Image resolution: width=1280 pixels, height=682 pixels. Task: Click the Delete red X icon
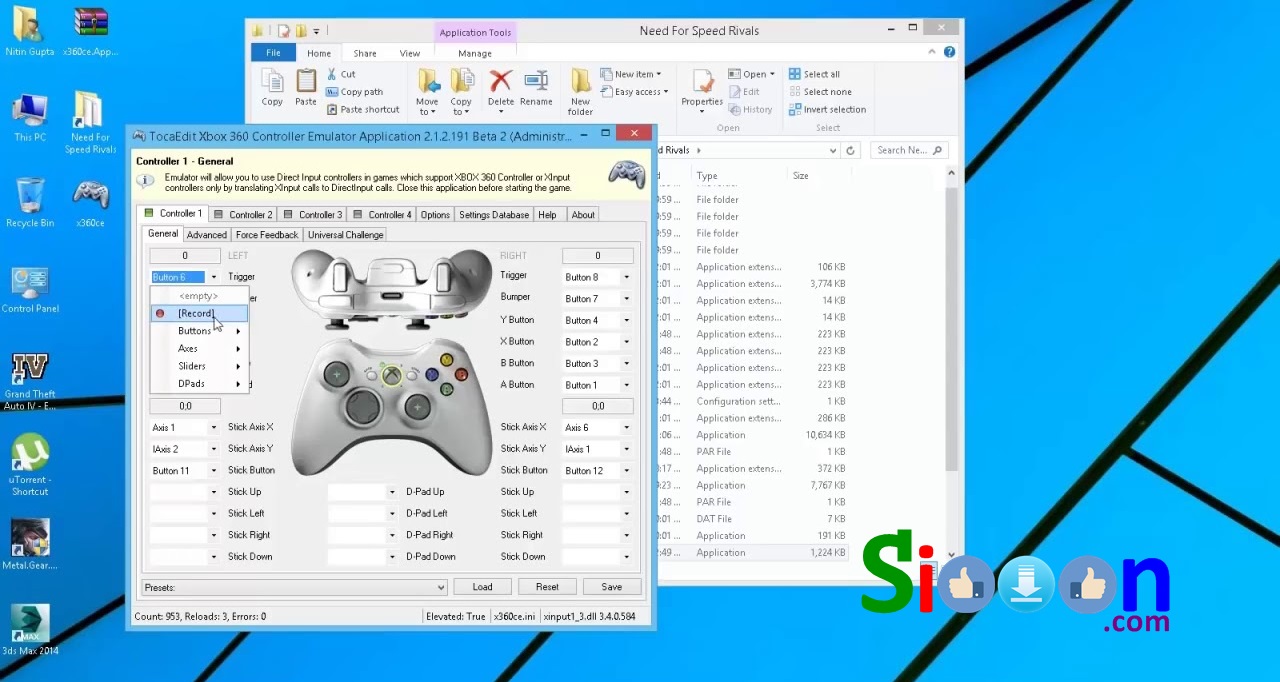coord(501,87)
